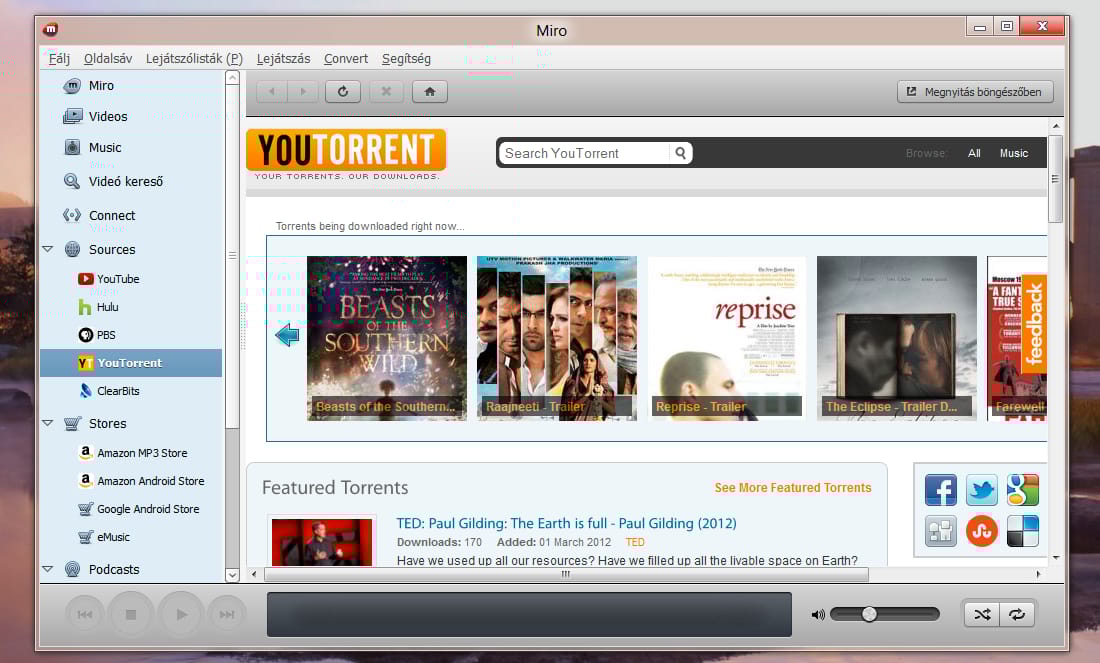The height and width of the screenshot is (663, 1100).
Task: Toggle repeat mode
Action: point(1017,615)
